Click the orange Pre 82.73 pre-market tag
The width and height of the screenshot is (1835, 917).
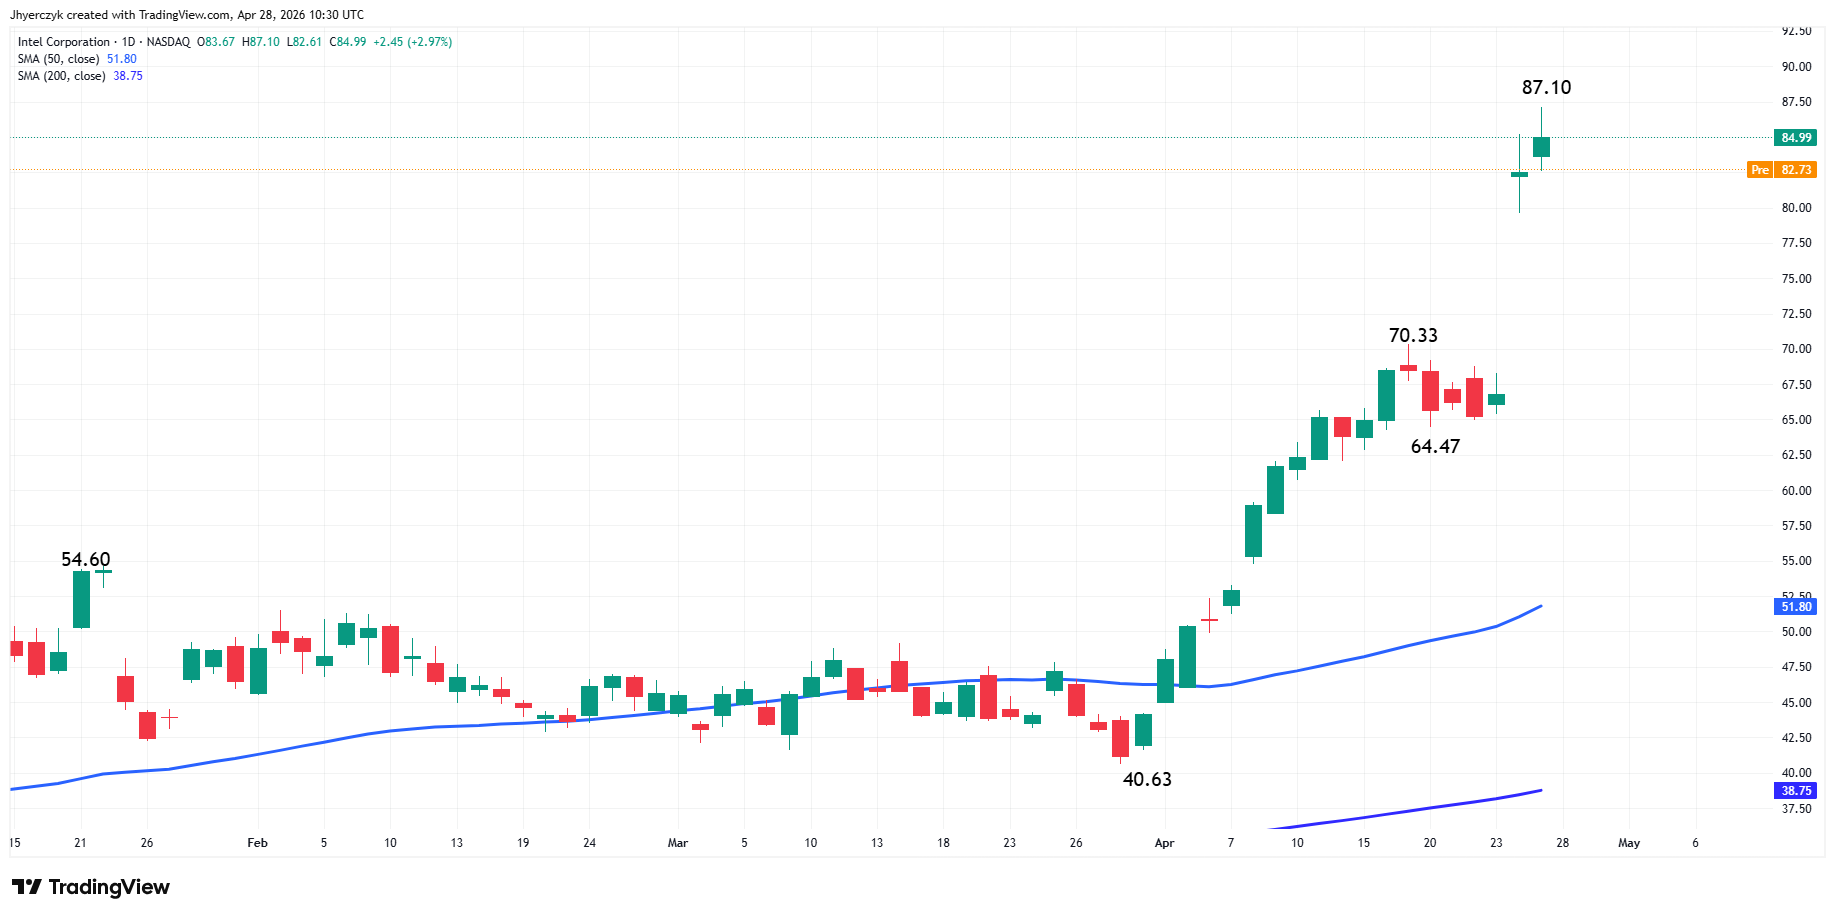1782,170
